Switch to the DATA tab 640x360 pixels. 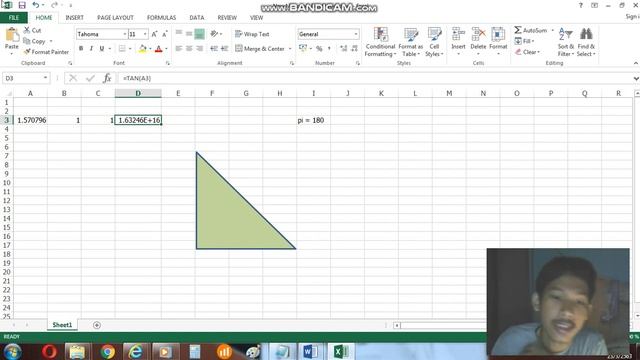click(x=196, y=18)
